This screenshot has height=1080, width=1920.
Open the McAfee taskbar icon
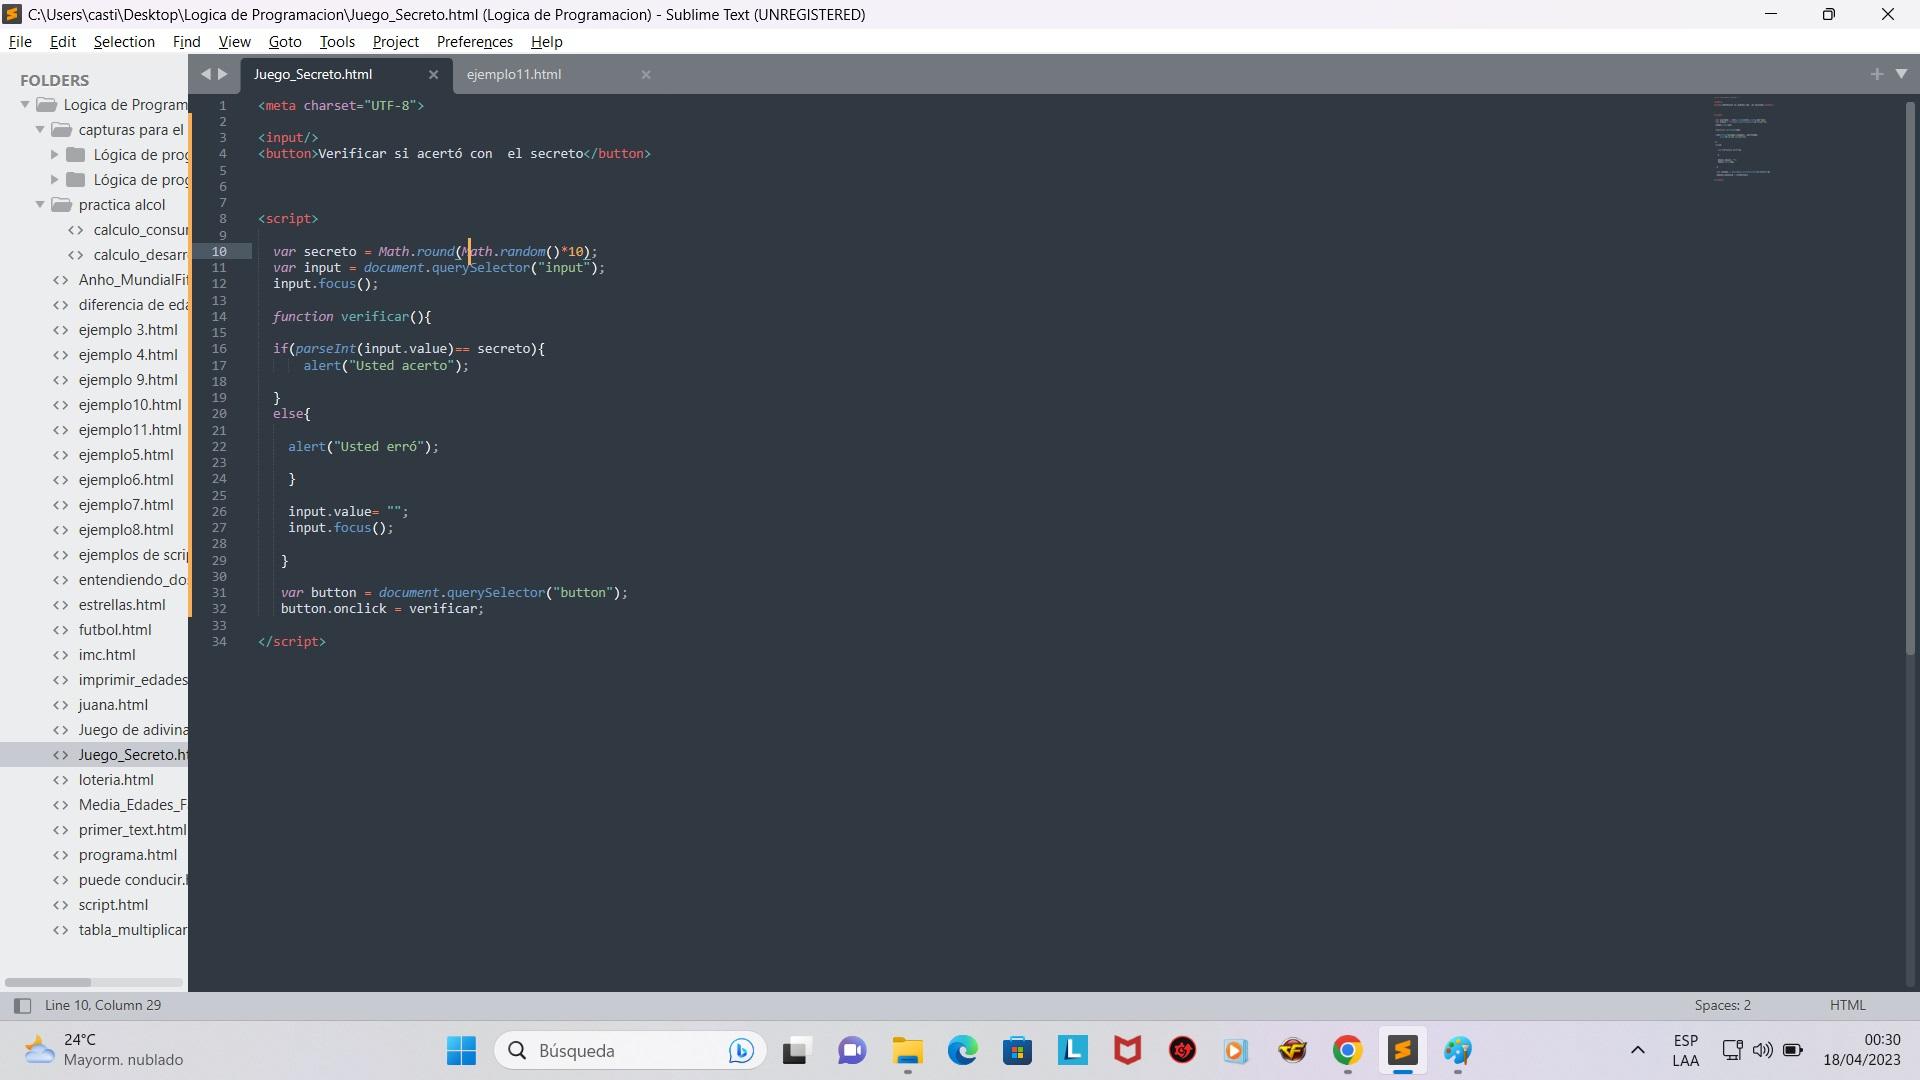[x=1127, y=1051]
